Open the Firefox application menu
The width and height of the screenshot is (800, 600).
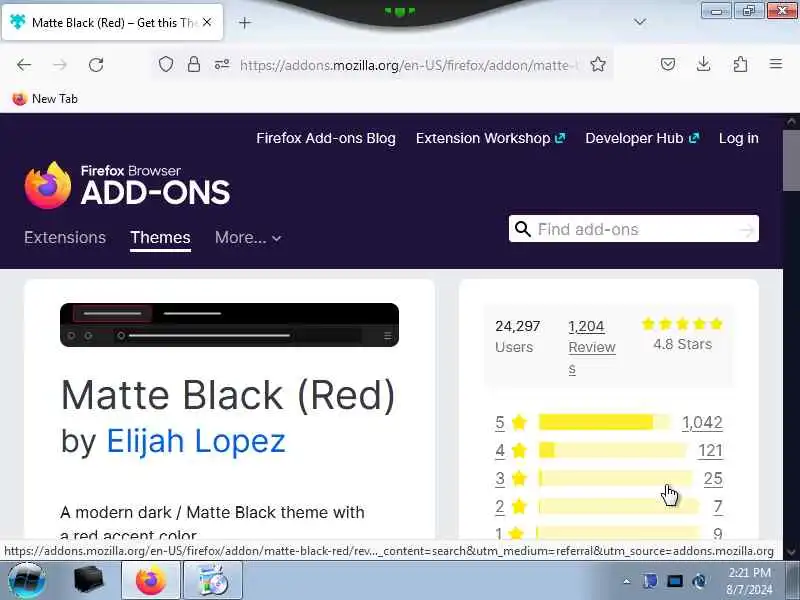[776, 64]
